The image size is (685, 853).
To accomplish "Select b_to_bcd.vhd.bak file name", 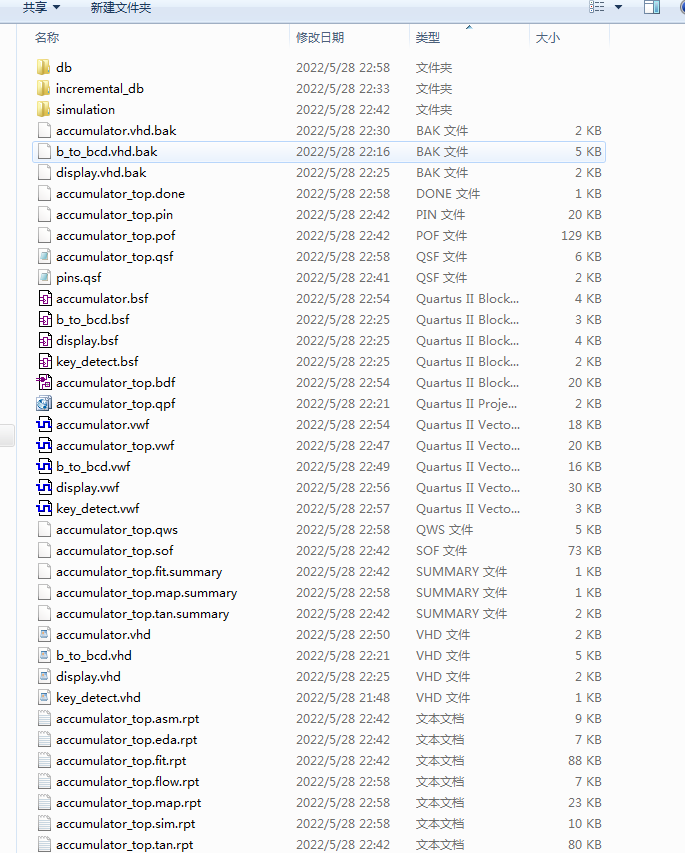I will 107,152.
